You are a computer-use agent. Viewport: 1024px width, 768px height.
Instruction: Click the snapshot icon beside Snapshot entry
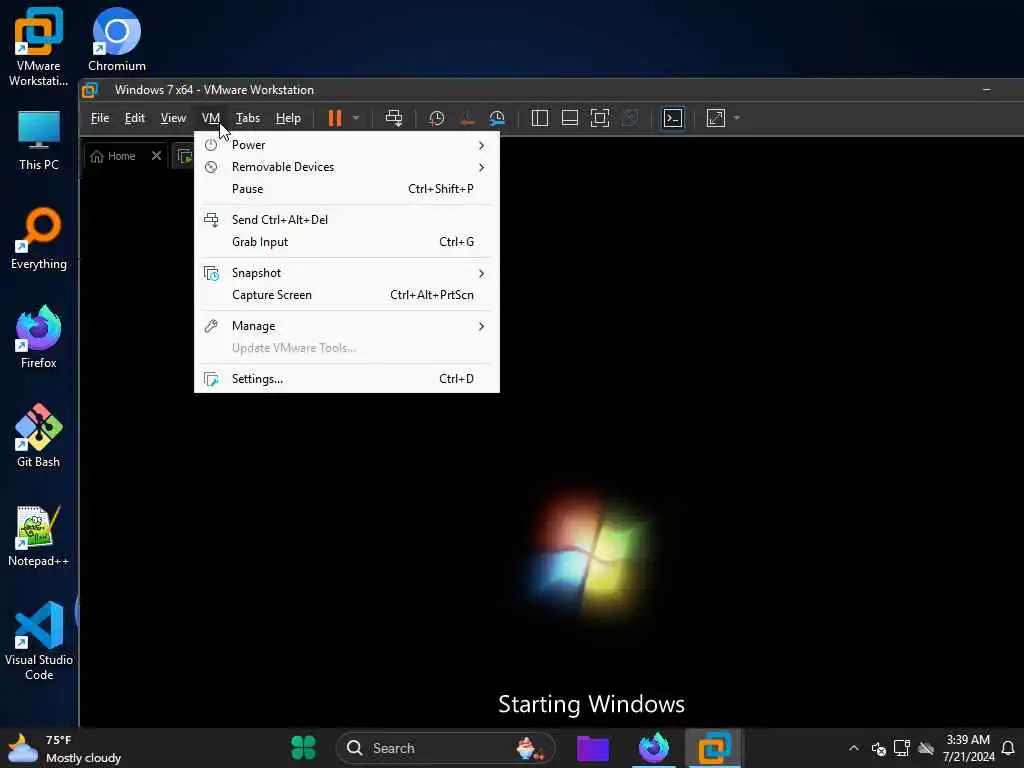(x=211, y=273)
